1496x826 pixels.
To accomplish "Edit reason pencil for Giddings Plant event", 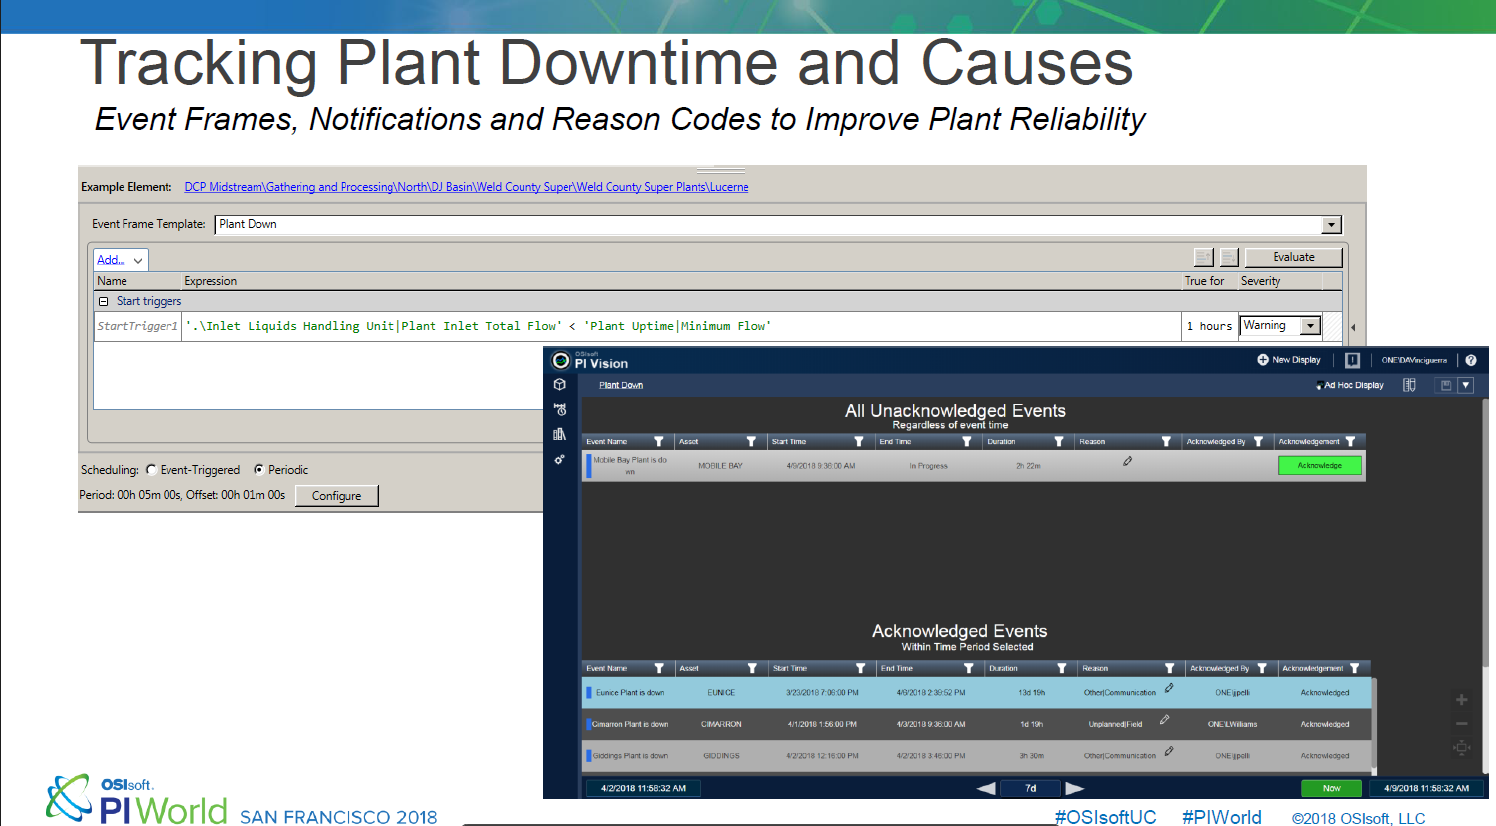I will click(x=1168, y=751).
